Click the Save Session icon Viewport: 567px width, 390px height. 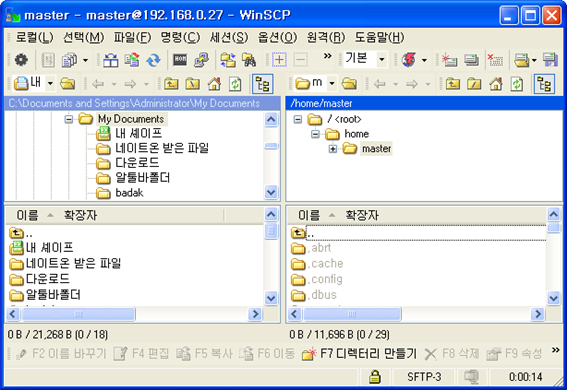click(551, 60)
